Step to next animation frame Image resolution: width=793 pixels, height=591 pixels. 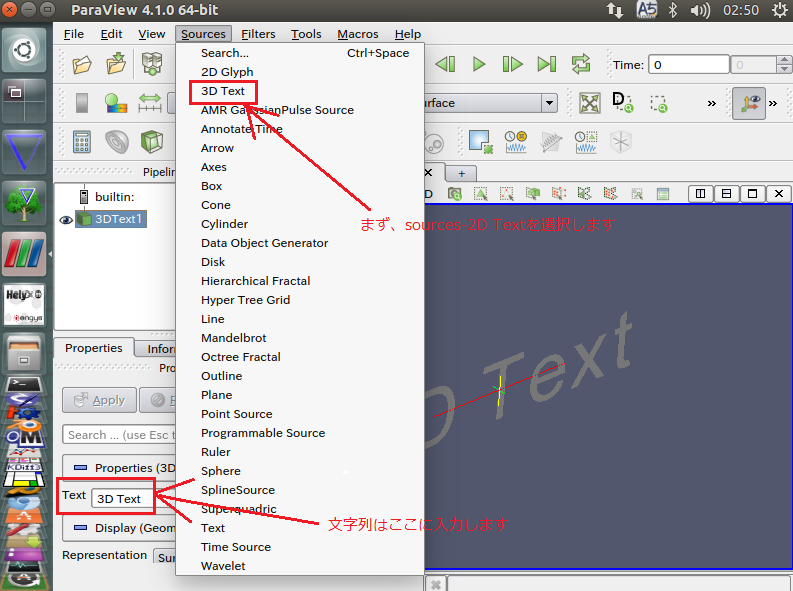tap(512, 64)
